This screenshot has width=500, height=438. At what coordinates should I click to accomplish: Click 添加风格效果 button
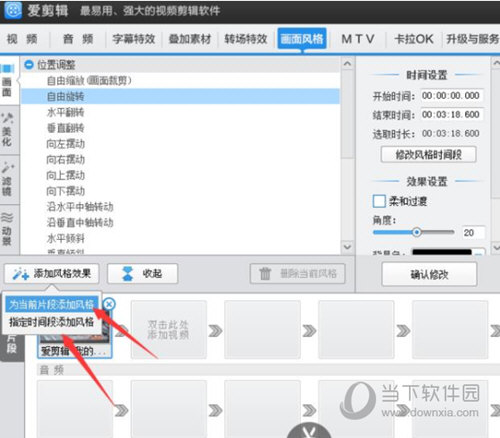click(x=52, y=274)
